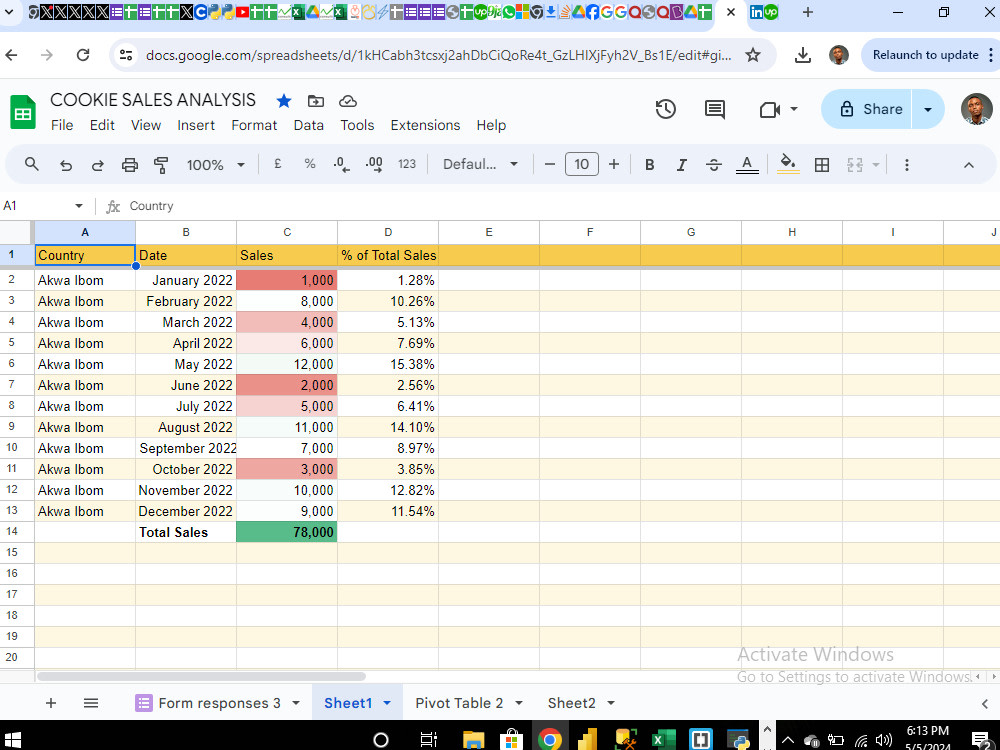Open Excel from the taskbar

(663, 739)
